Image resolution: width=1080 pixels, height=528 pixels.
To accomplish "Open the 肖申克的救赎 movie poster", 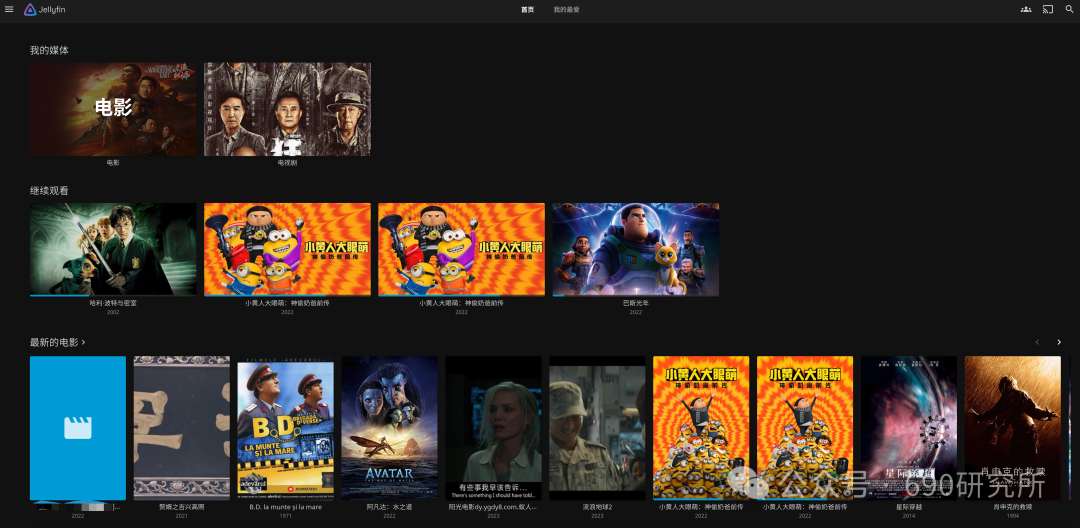I will coord(1012,427).
